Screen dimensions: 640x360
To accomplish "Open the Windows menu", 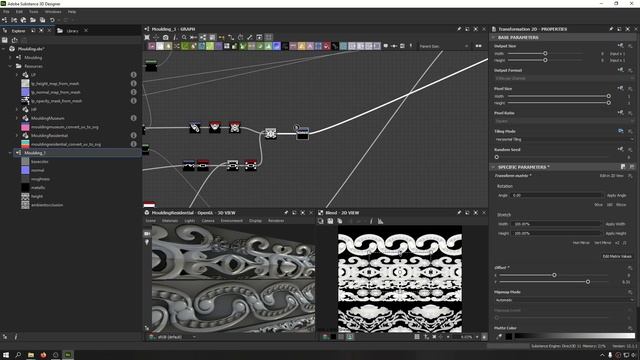I will tap(53, 12).
